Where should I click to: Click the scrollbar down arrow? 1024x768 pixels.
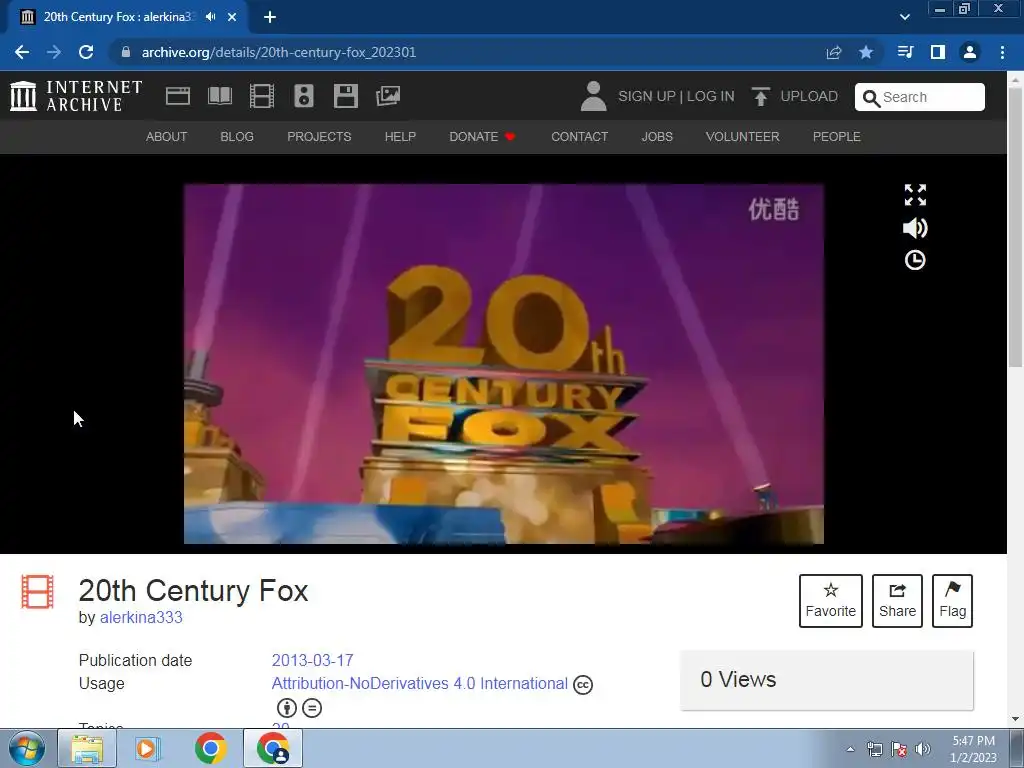1016,719
